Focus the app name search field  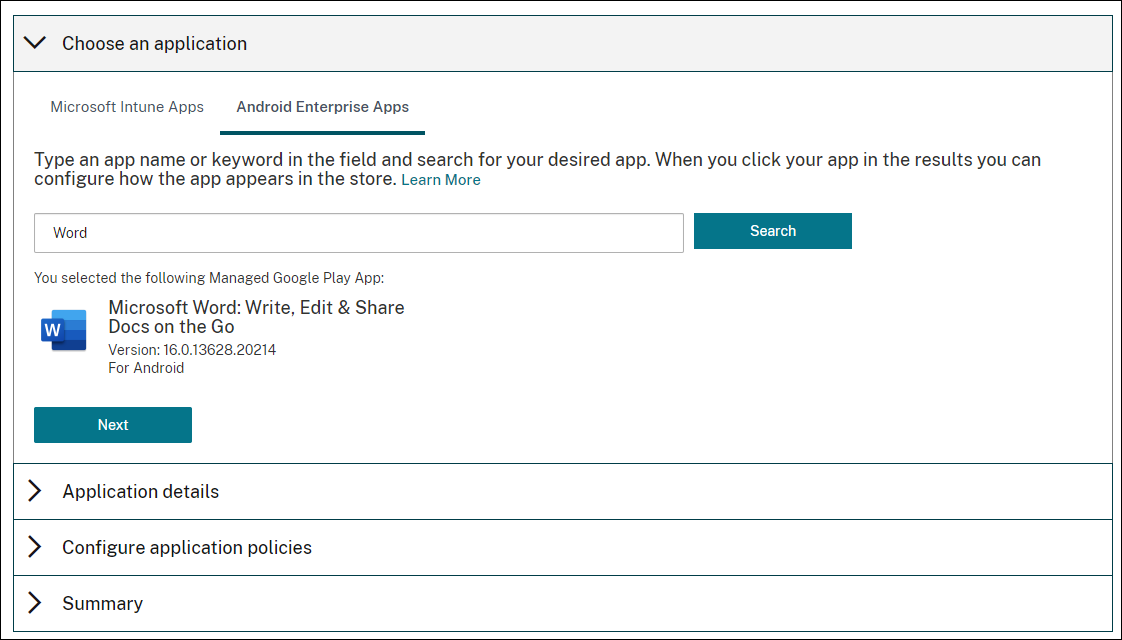[x=359, y=233]
